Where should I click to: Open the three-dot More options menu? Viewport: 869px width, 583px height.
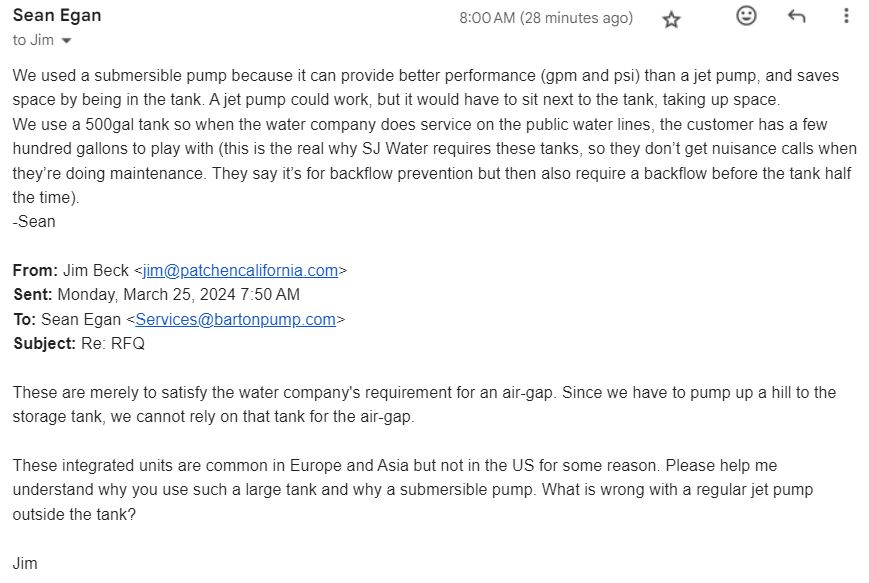click(x=846, y=16)
